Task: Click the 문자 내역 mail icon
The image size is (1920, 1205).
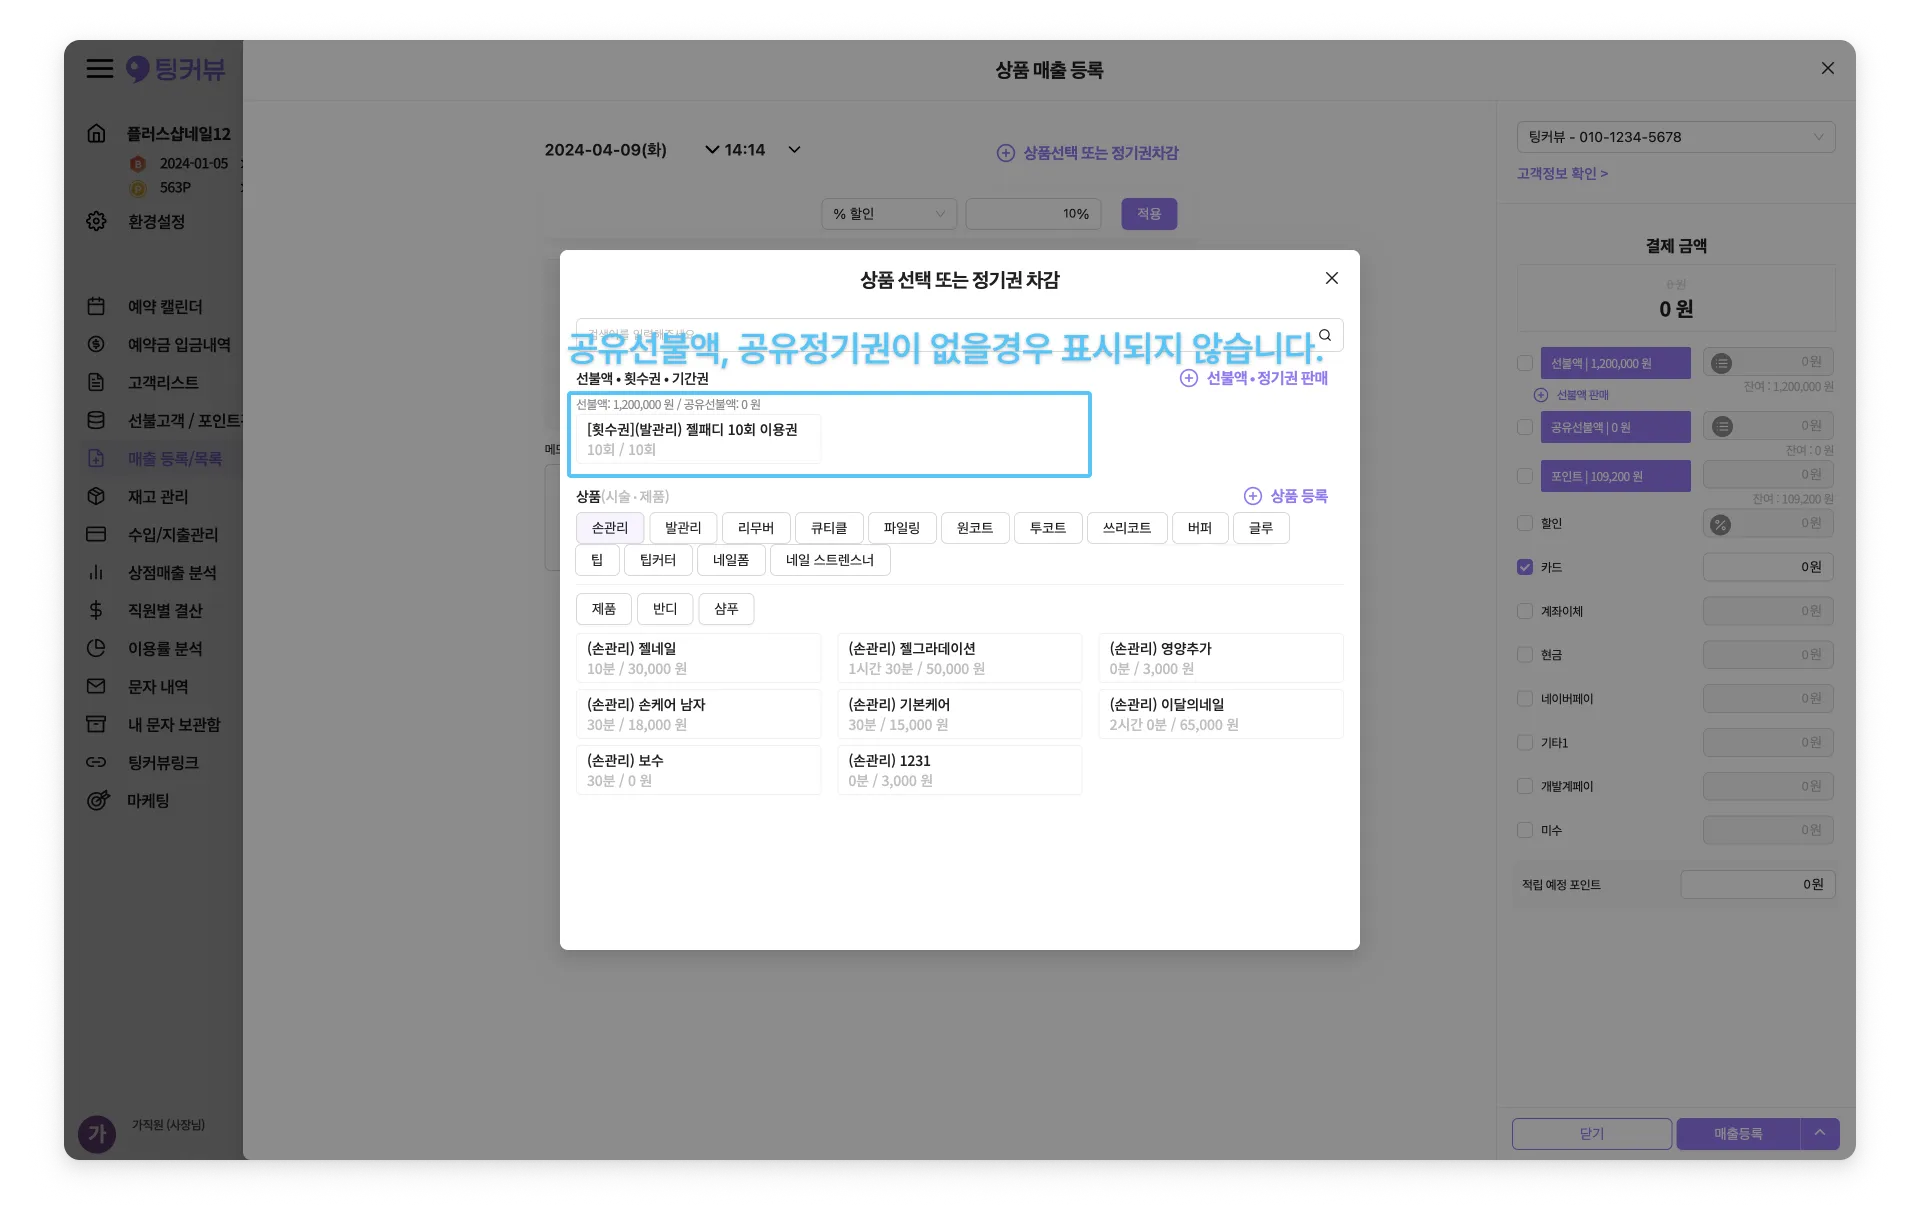Action: 96,686
